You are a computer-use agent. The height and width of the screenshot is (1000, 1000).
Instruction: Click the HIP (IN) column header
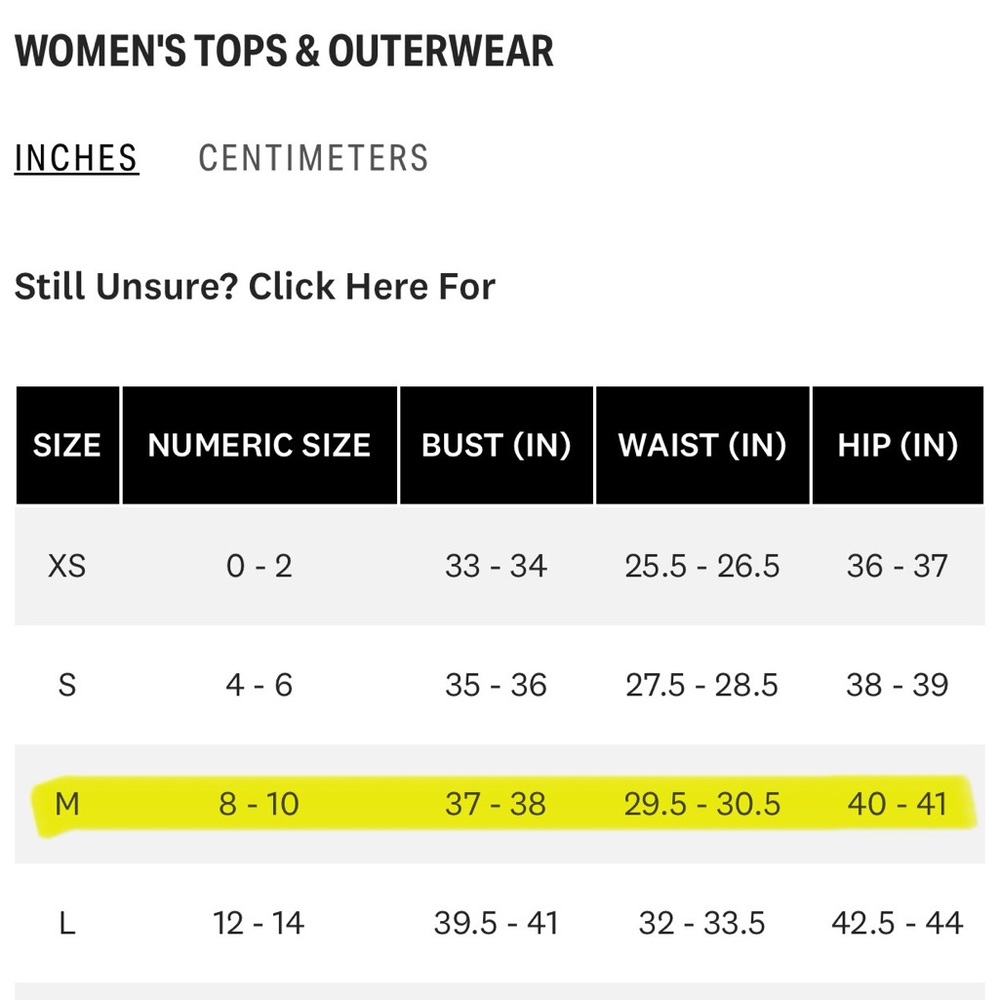click(x=898, y=445)
